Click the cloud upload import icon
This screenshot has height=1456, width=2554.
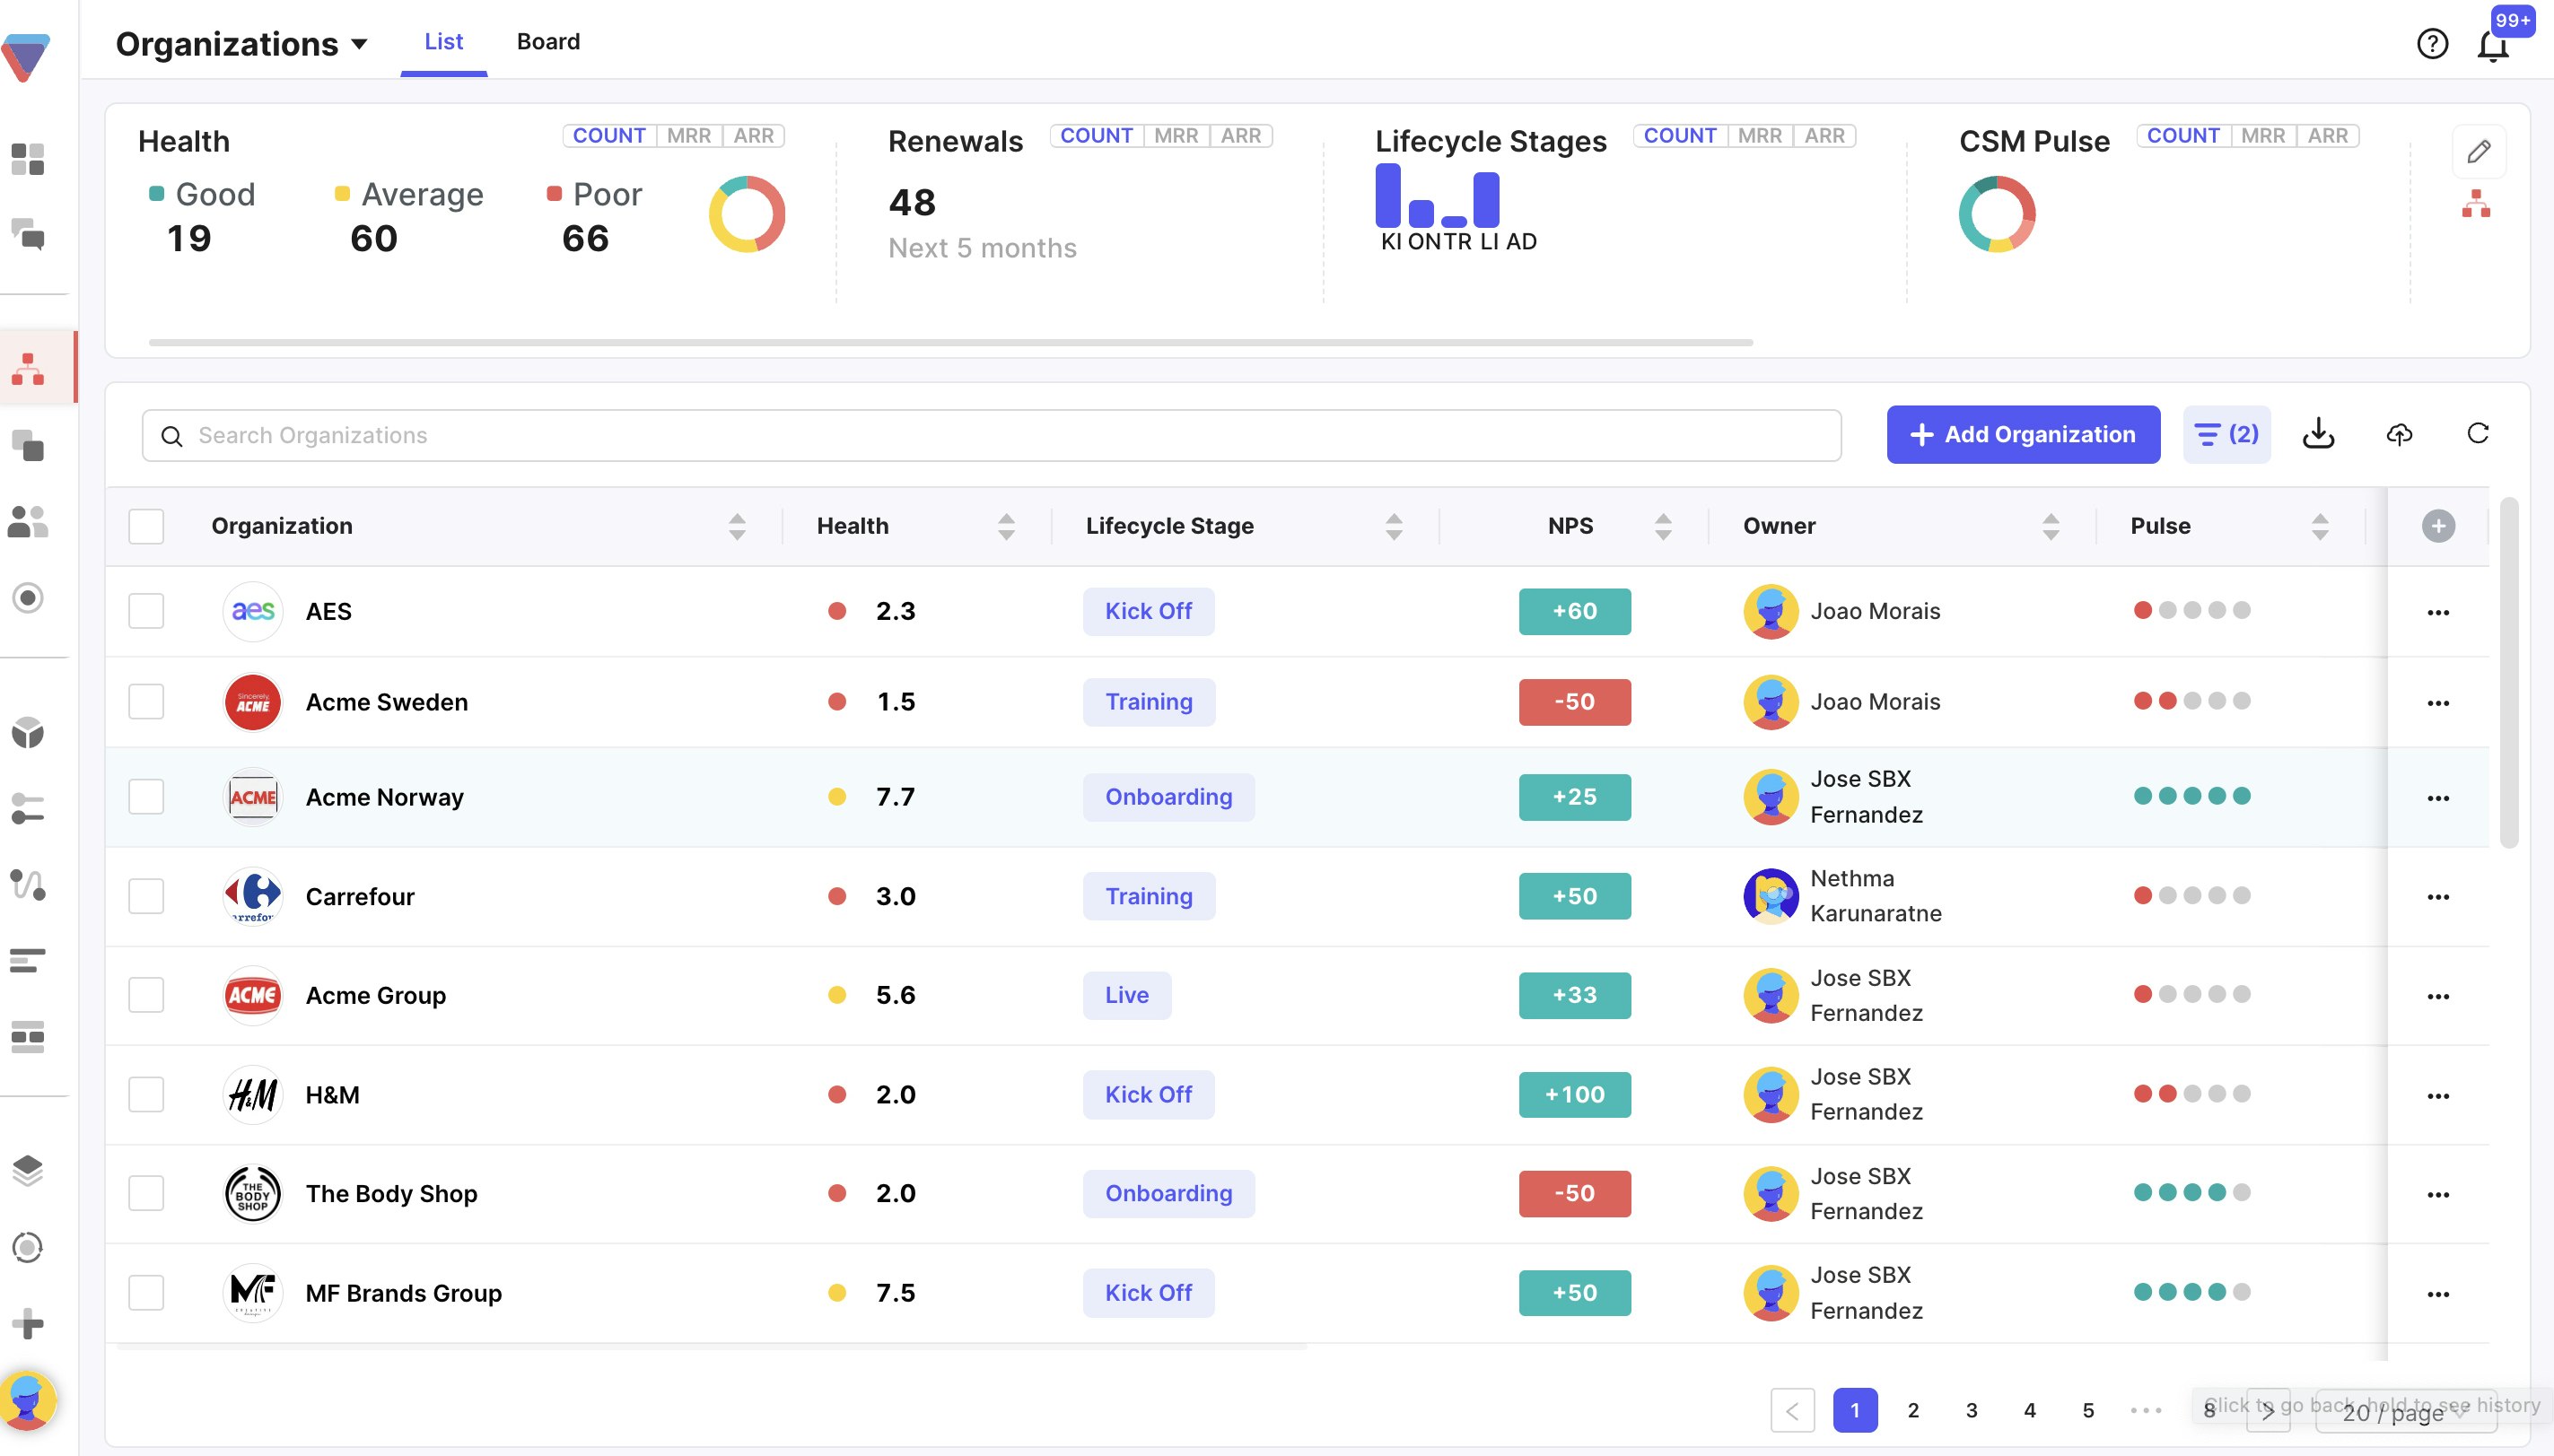coord(2399,434)
